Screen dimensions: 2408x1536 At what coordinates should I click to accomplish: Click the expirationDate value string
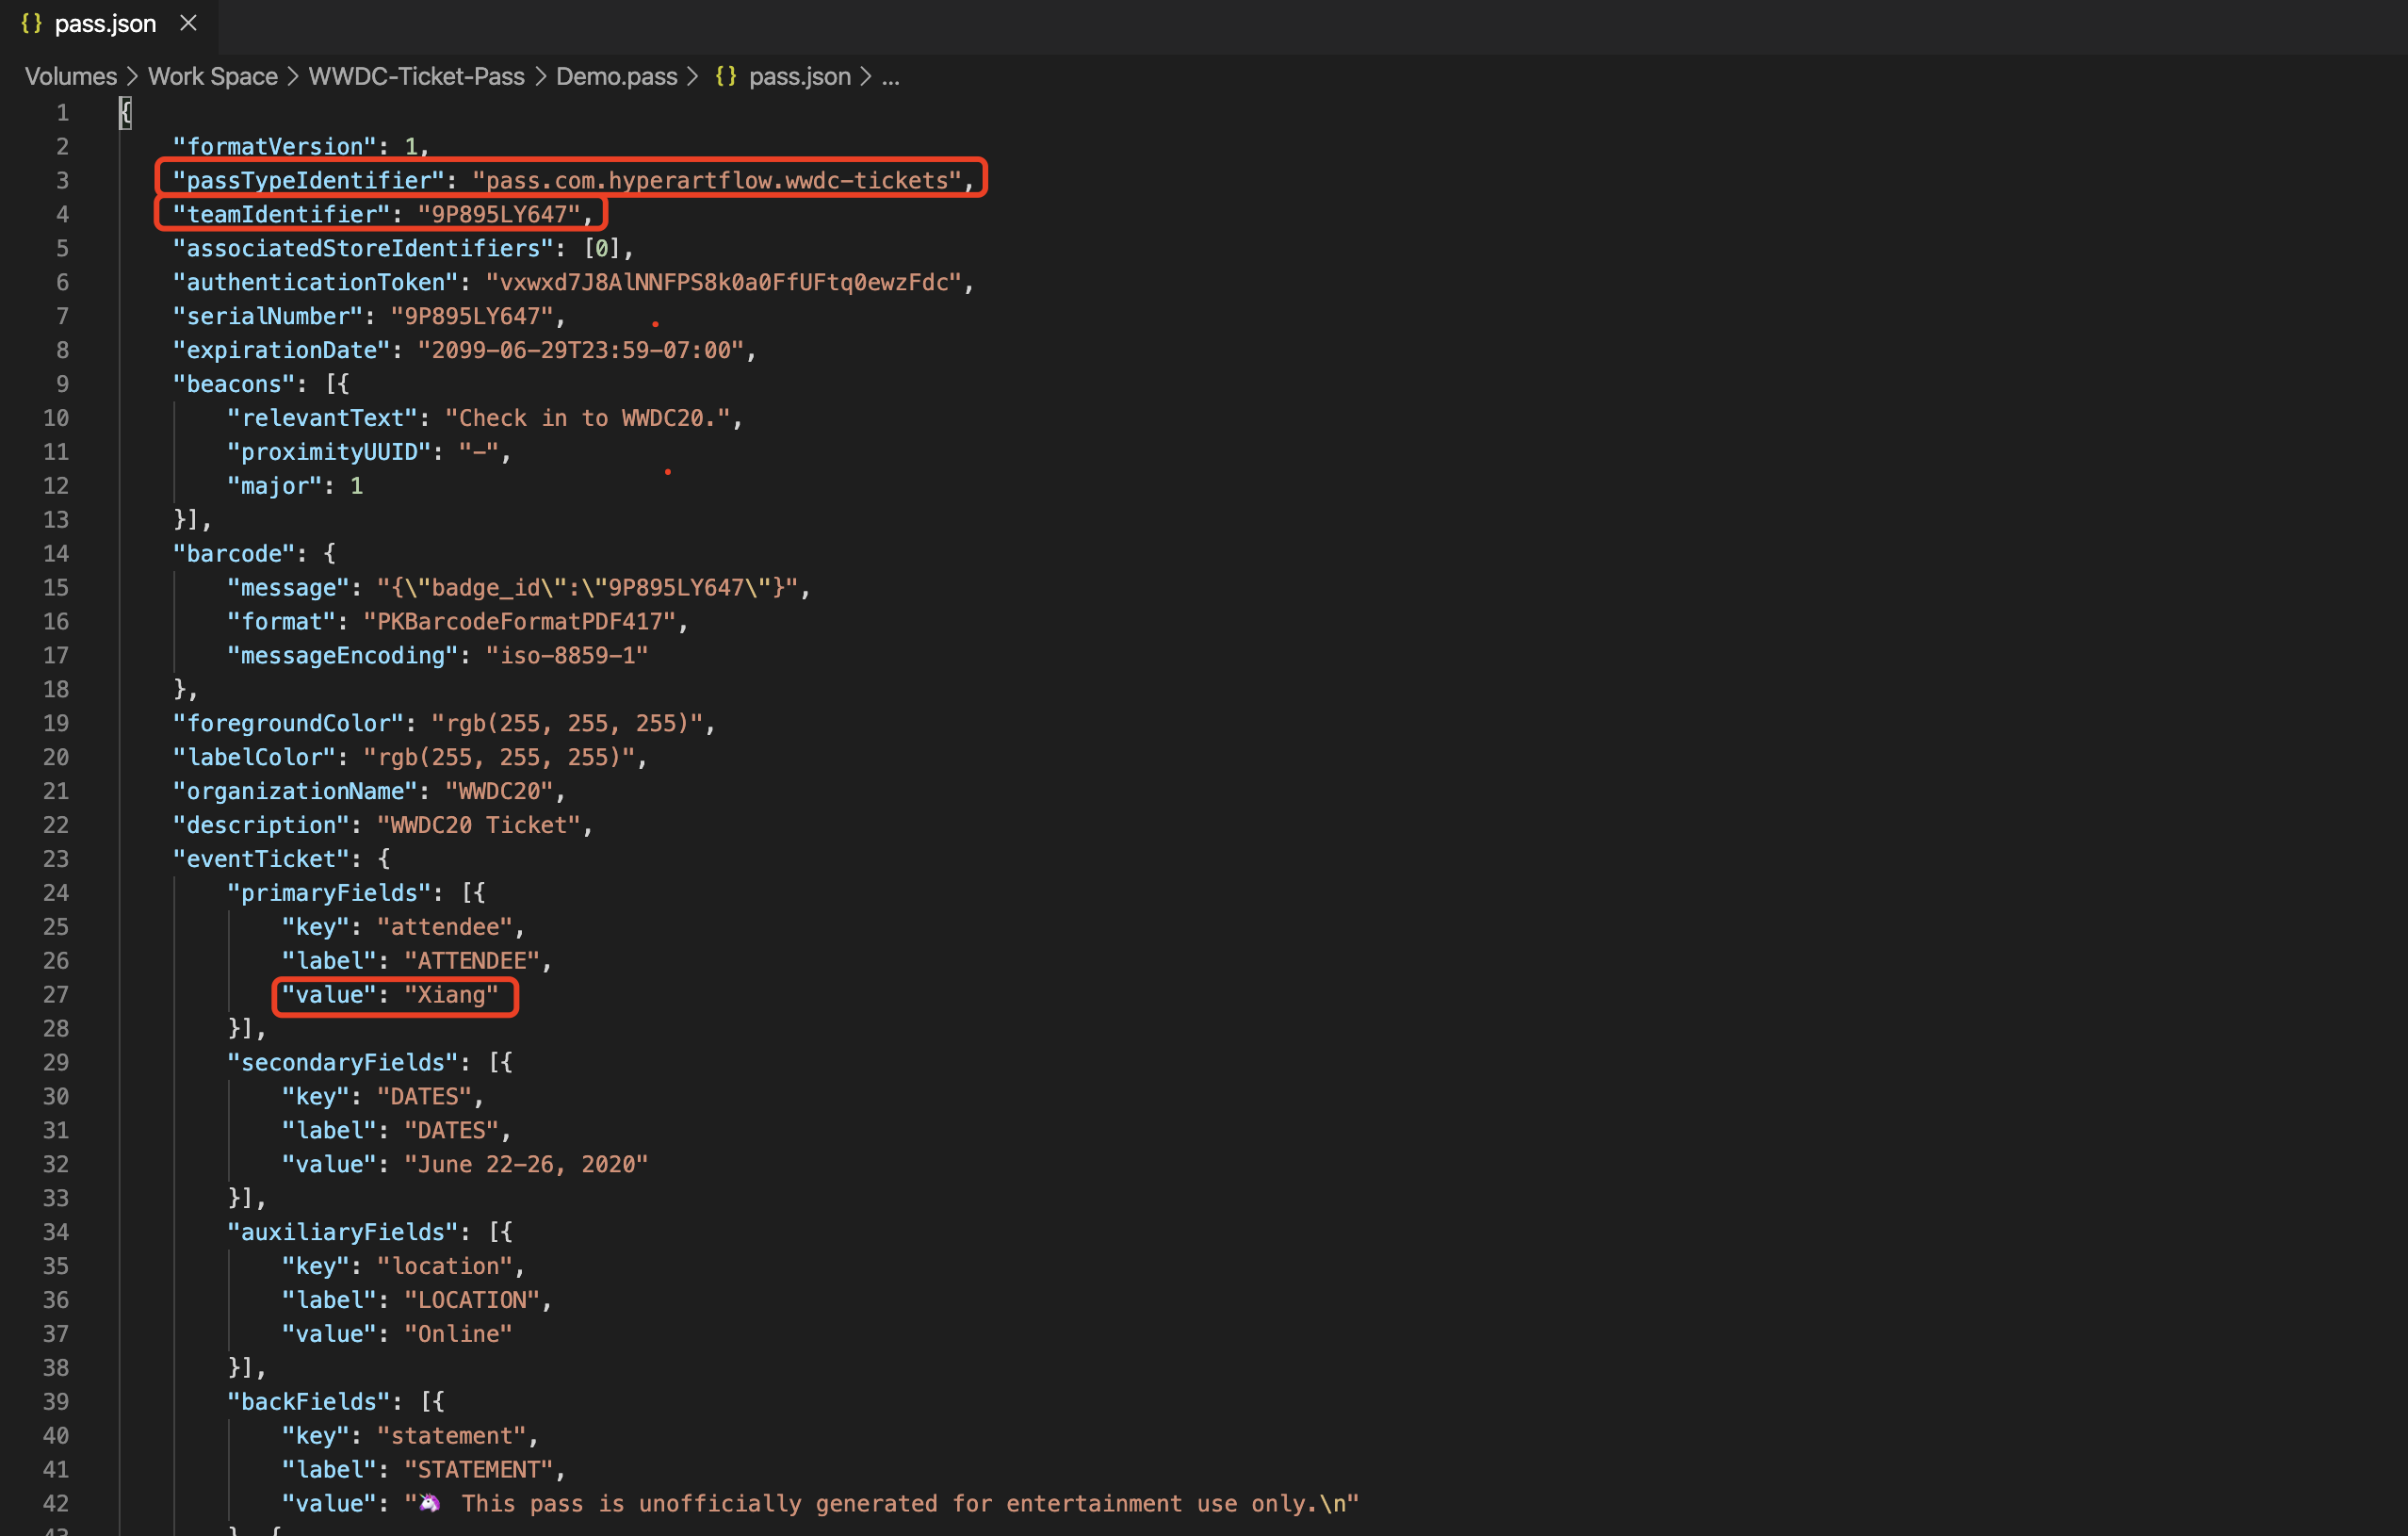click(x=580, y=350)
